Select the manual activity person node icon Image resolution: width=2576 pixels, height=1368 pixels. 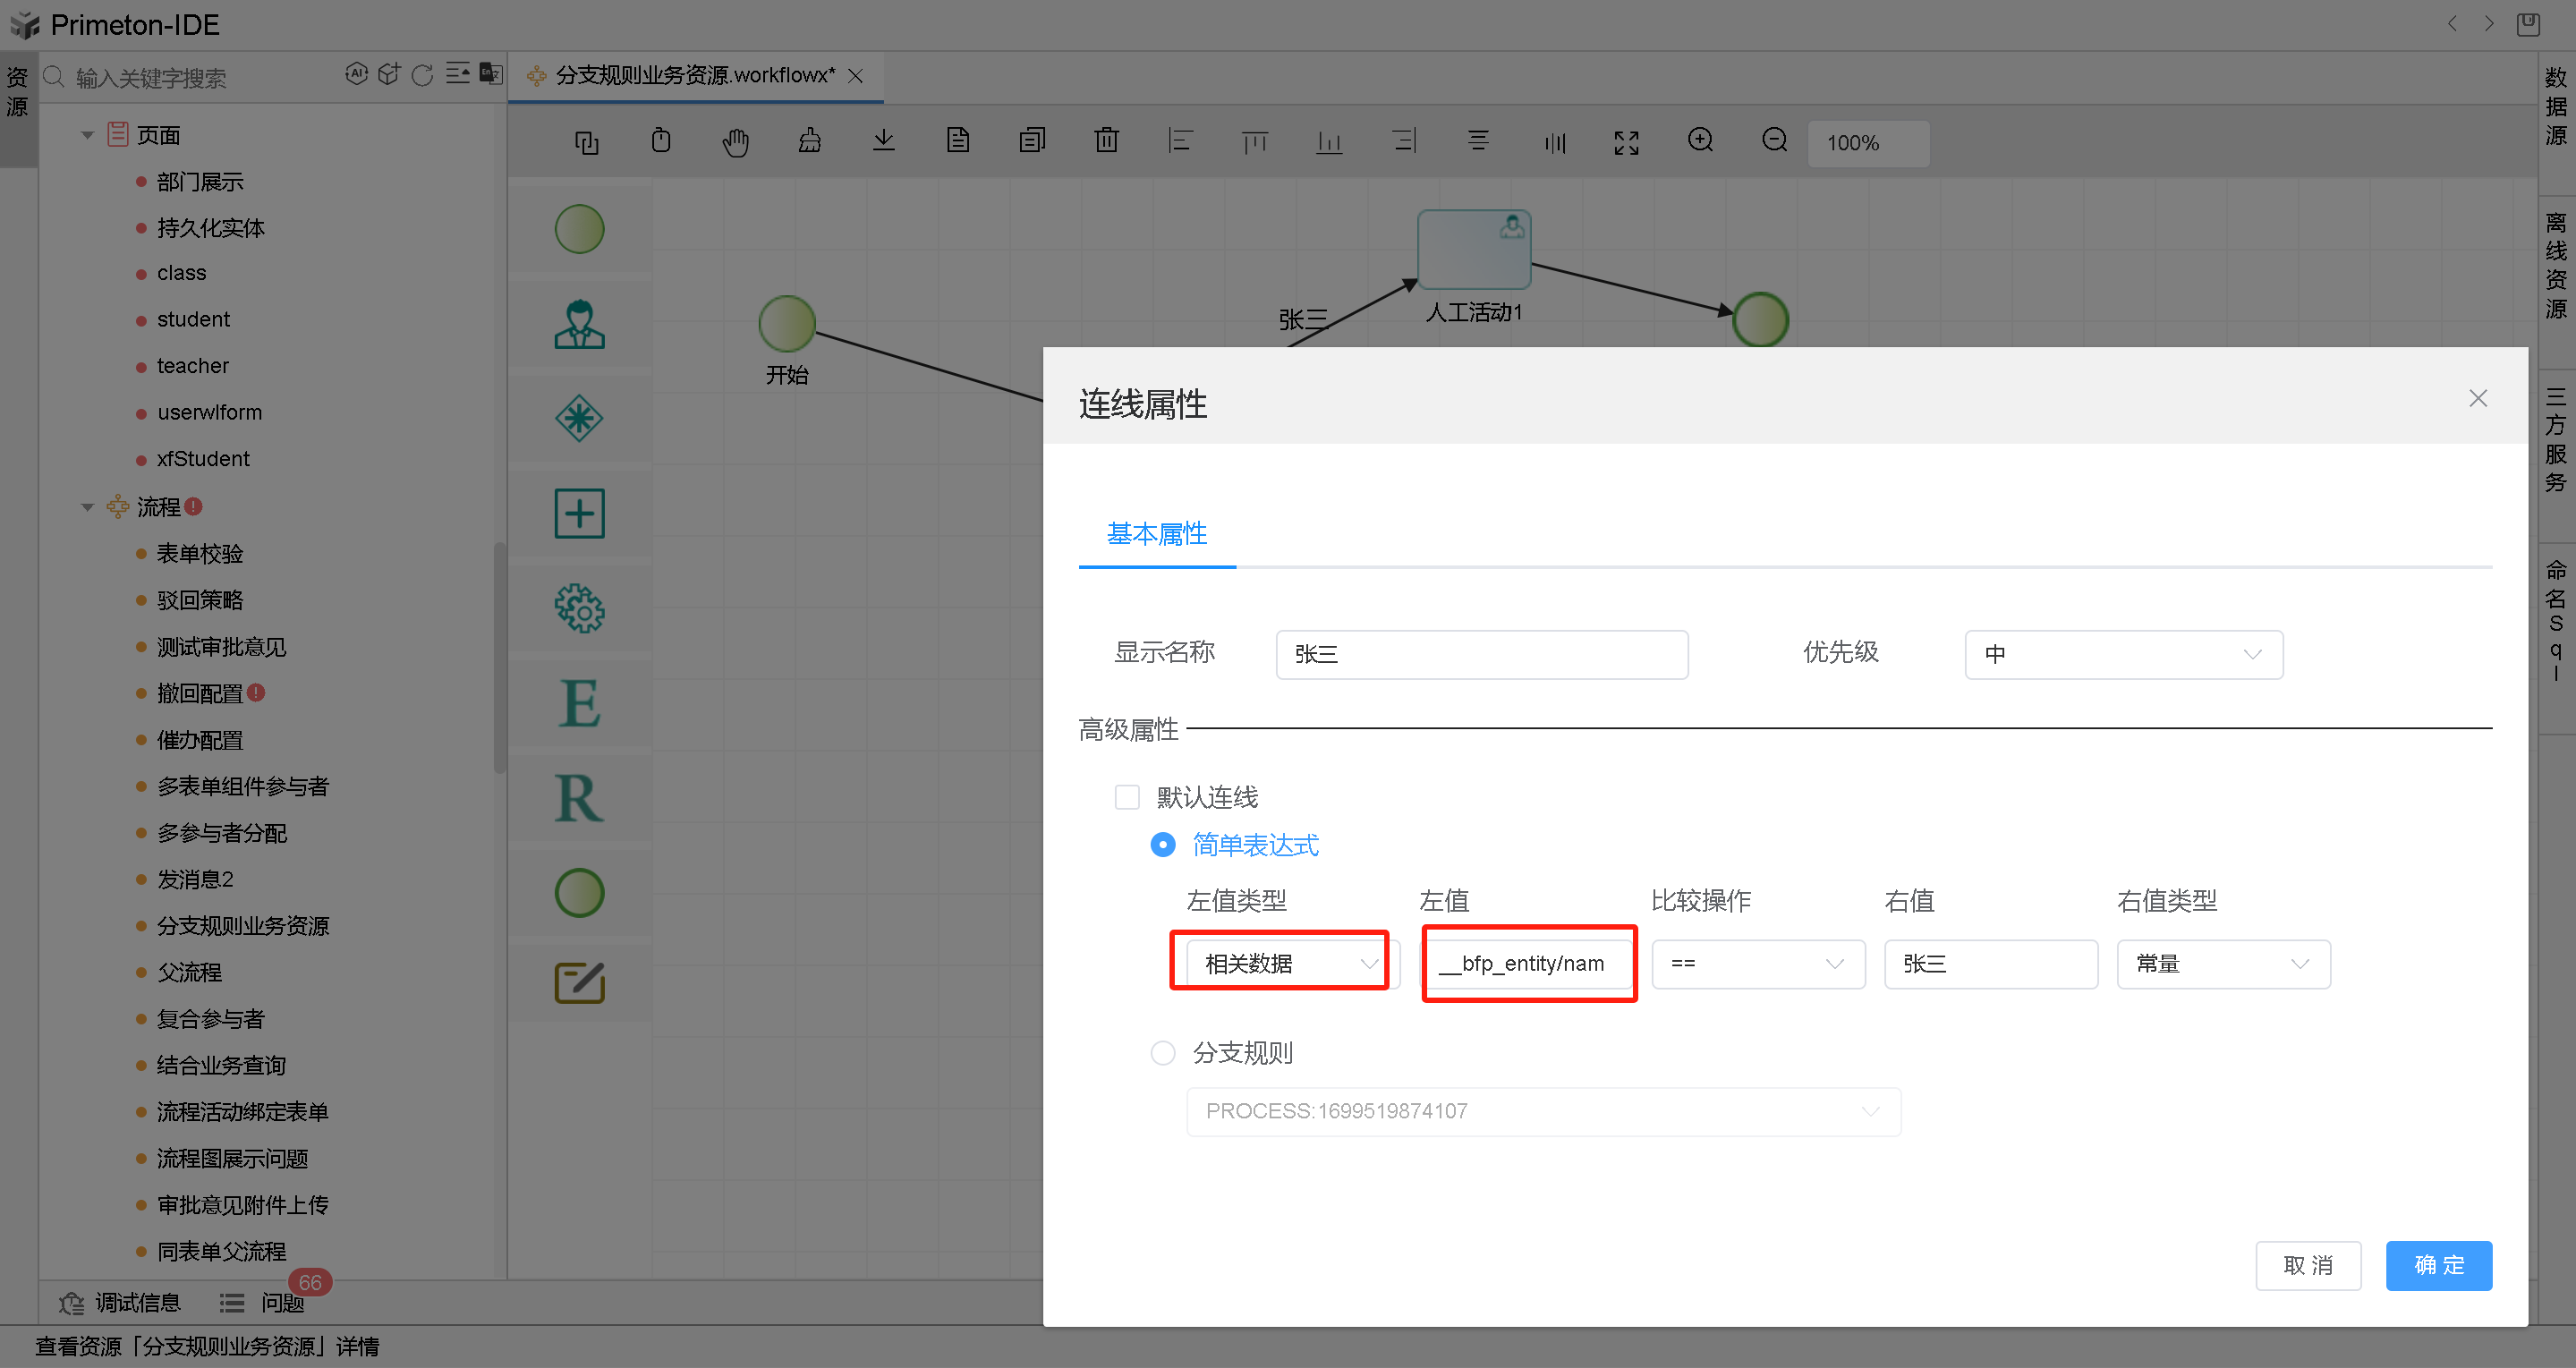[x=579, y=324]
